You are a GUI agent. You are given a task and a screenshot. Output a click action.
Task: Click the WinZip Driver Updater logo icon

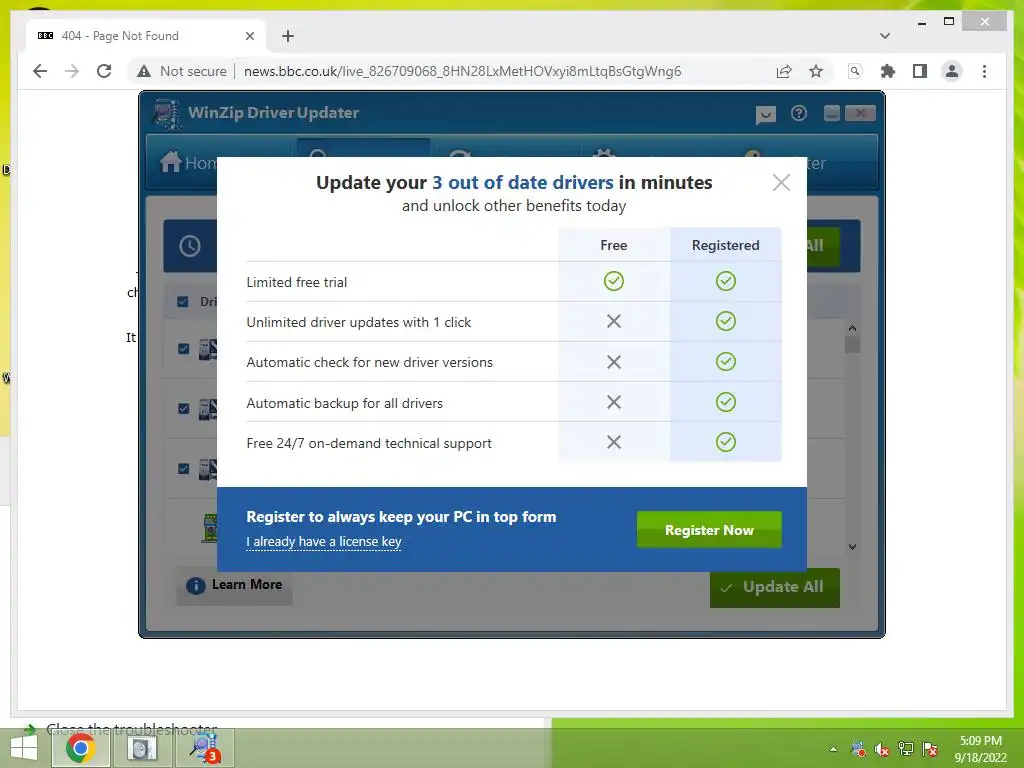click(x=167, y=114)
